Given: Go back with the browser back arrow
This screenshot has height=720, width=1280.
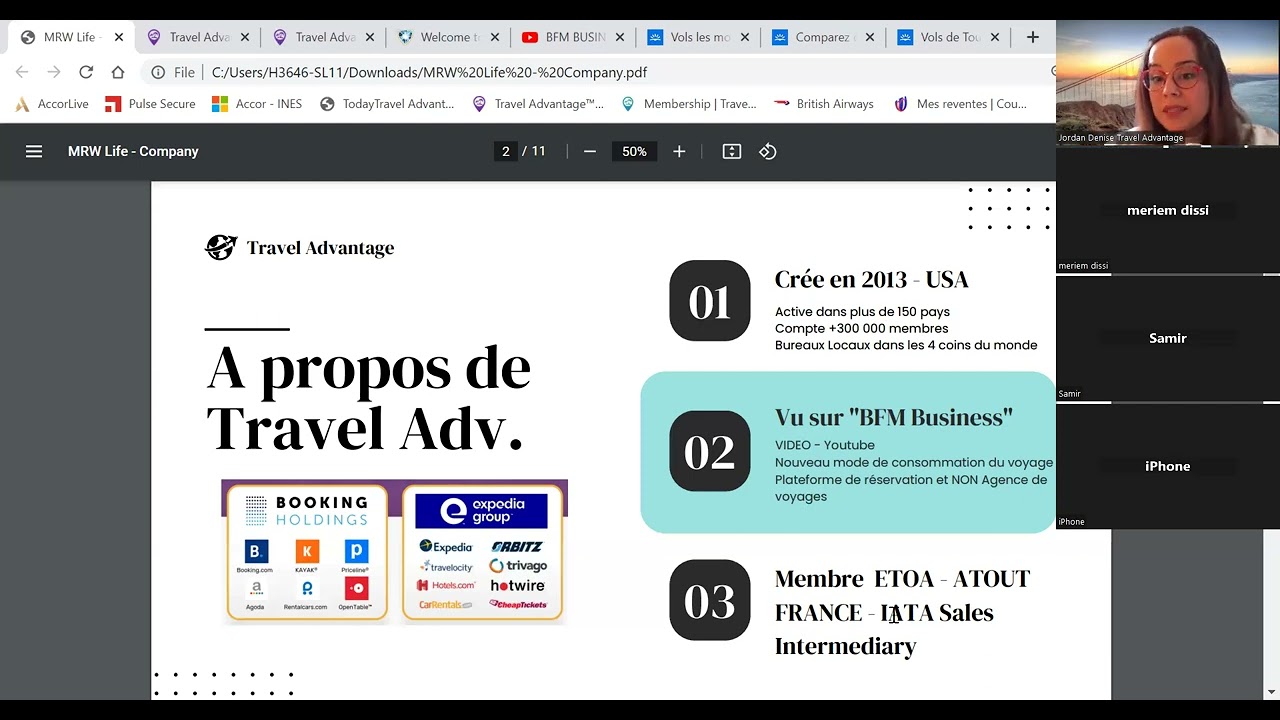Looking at the screenshot, I should (x=22, y=72).
